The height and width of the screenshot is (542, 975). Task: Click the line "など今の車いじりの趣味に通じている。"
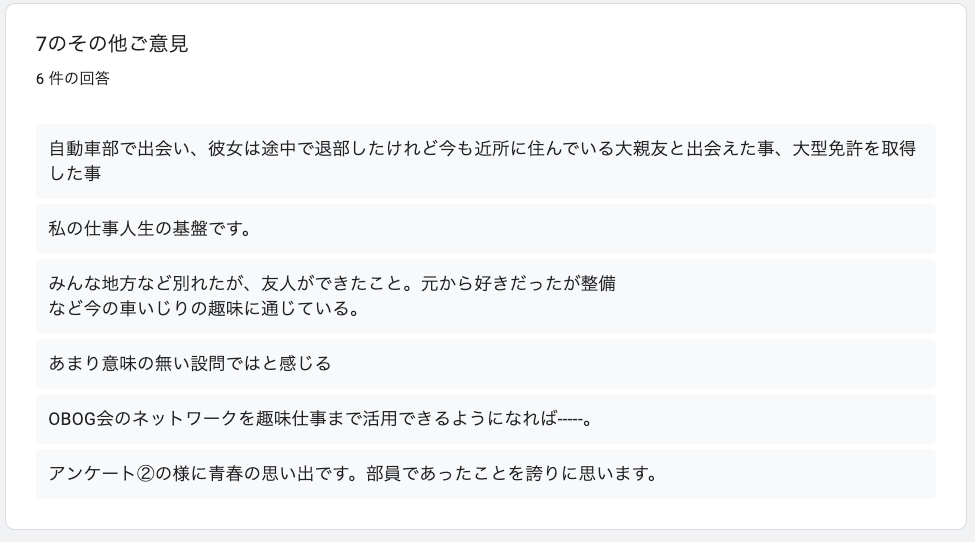204,308
